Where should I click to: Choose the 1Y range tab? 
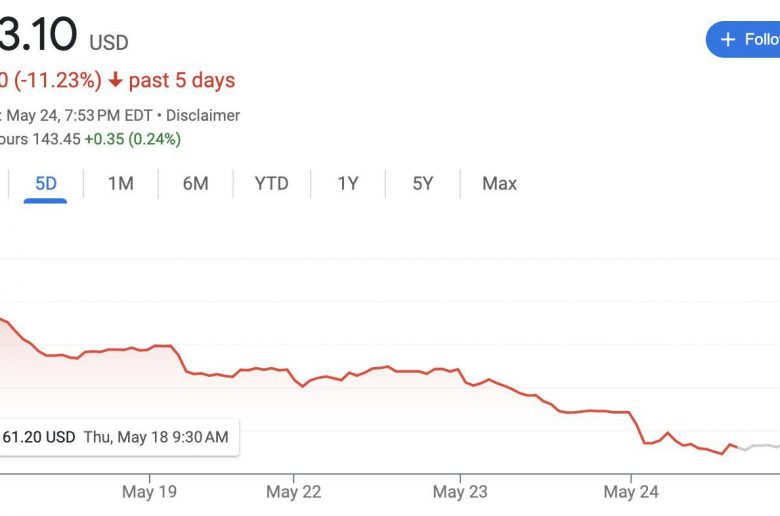tap(347, 183)
